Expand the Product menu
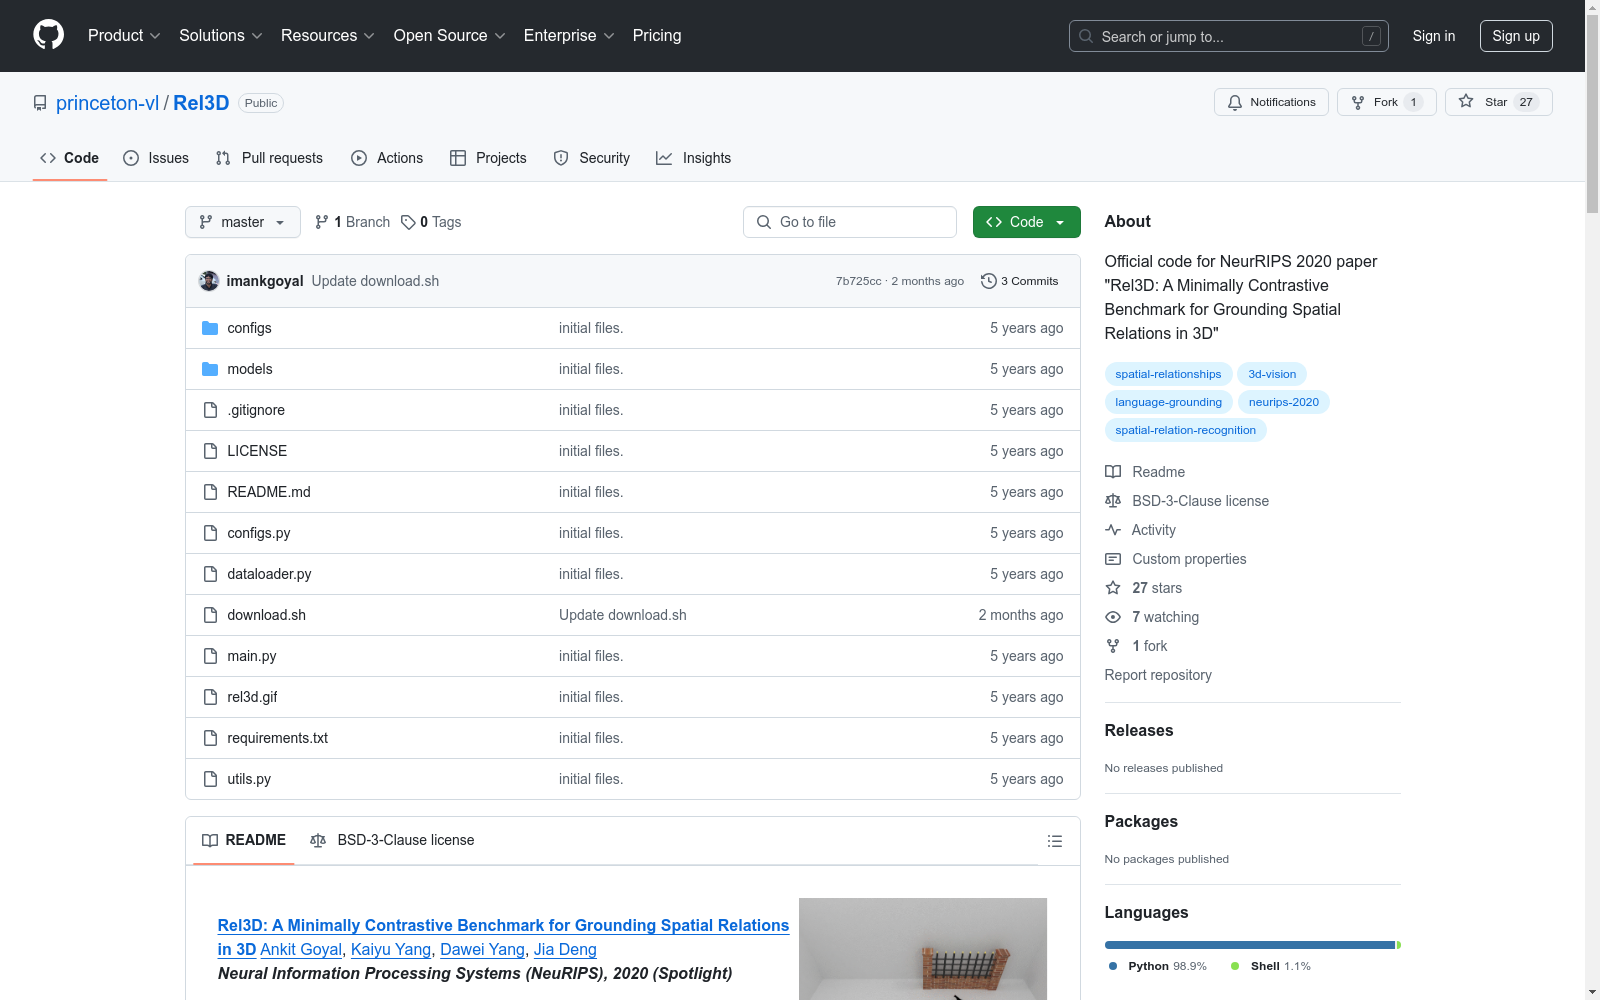Image resolution: width=1600 pixels, height=1000 pixels. coord(124,36)
